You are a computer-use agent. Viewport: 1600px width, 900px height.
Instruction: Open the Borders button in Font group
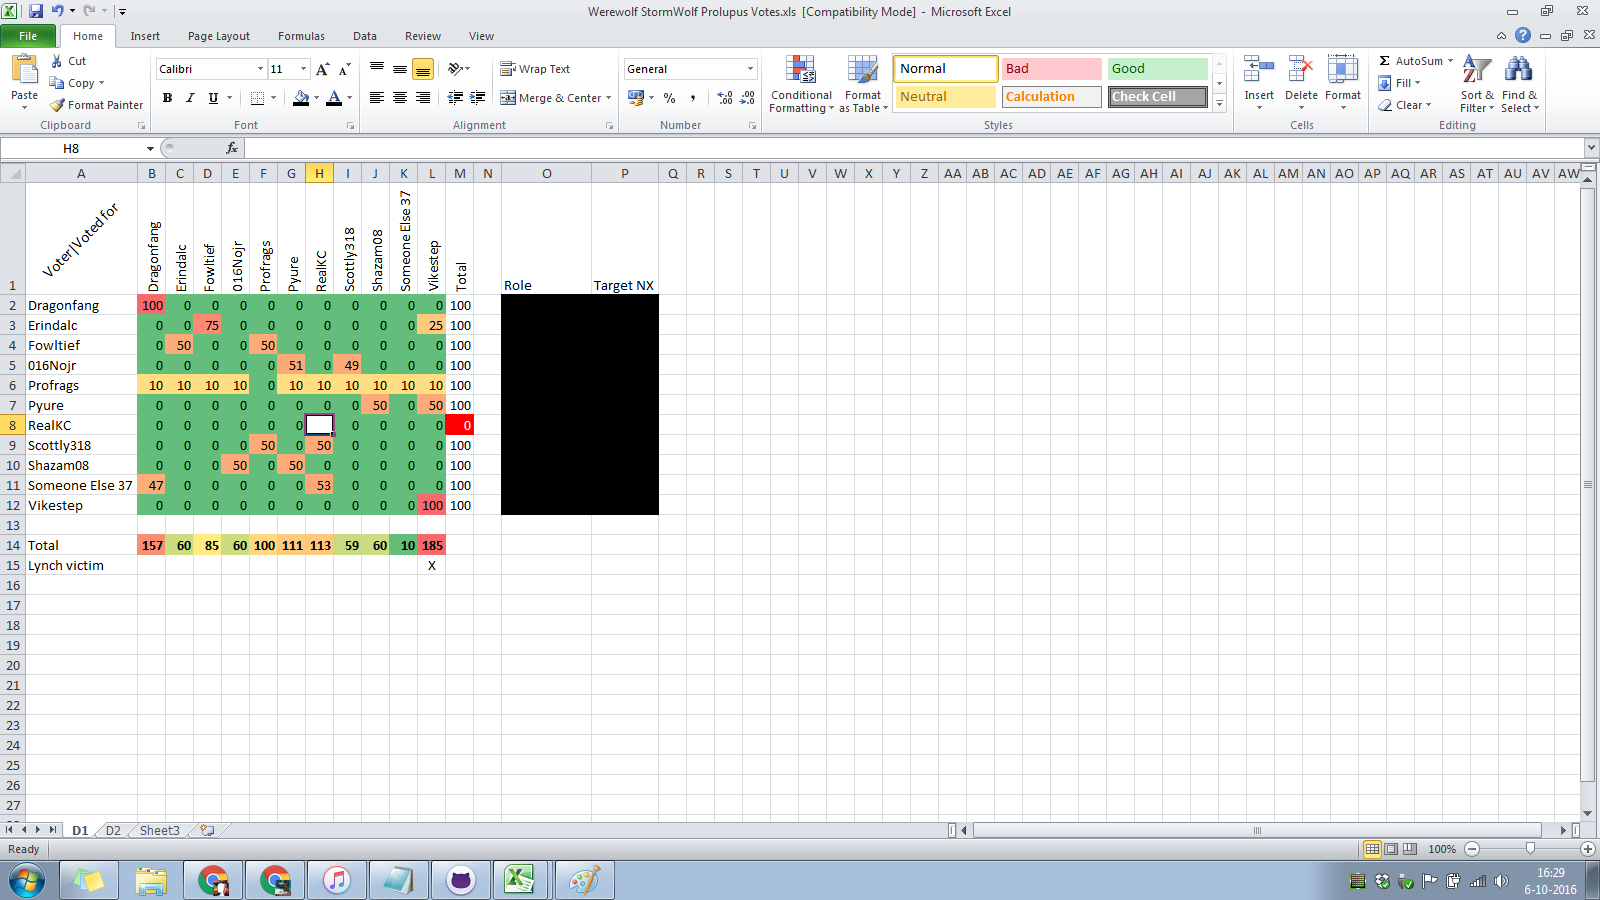point(257,98)
